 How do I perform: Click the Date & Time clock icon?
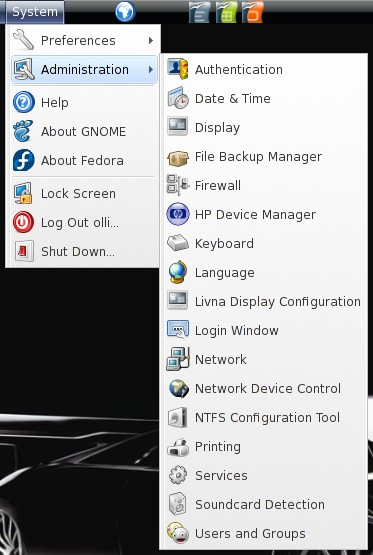(178, 98)
